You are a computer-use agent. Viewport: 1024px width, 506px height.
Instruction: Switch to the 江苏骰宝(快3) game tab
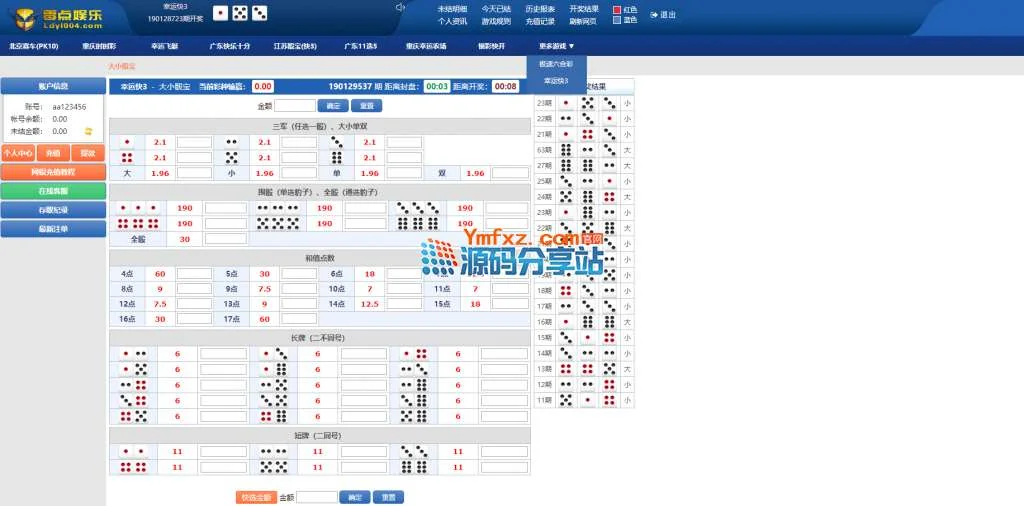click(295, 46)
